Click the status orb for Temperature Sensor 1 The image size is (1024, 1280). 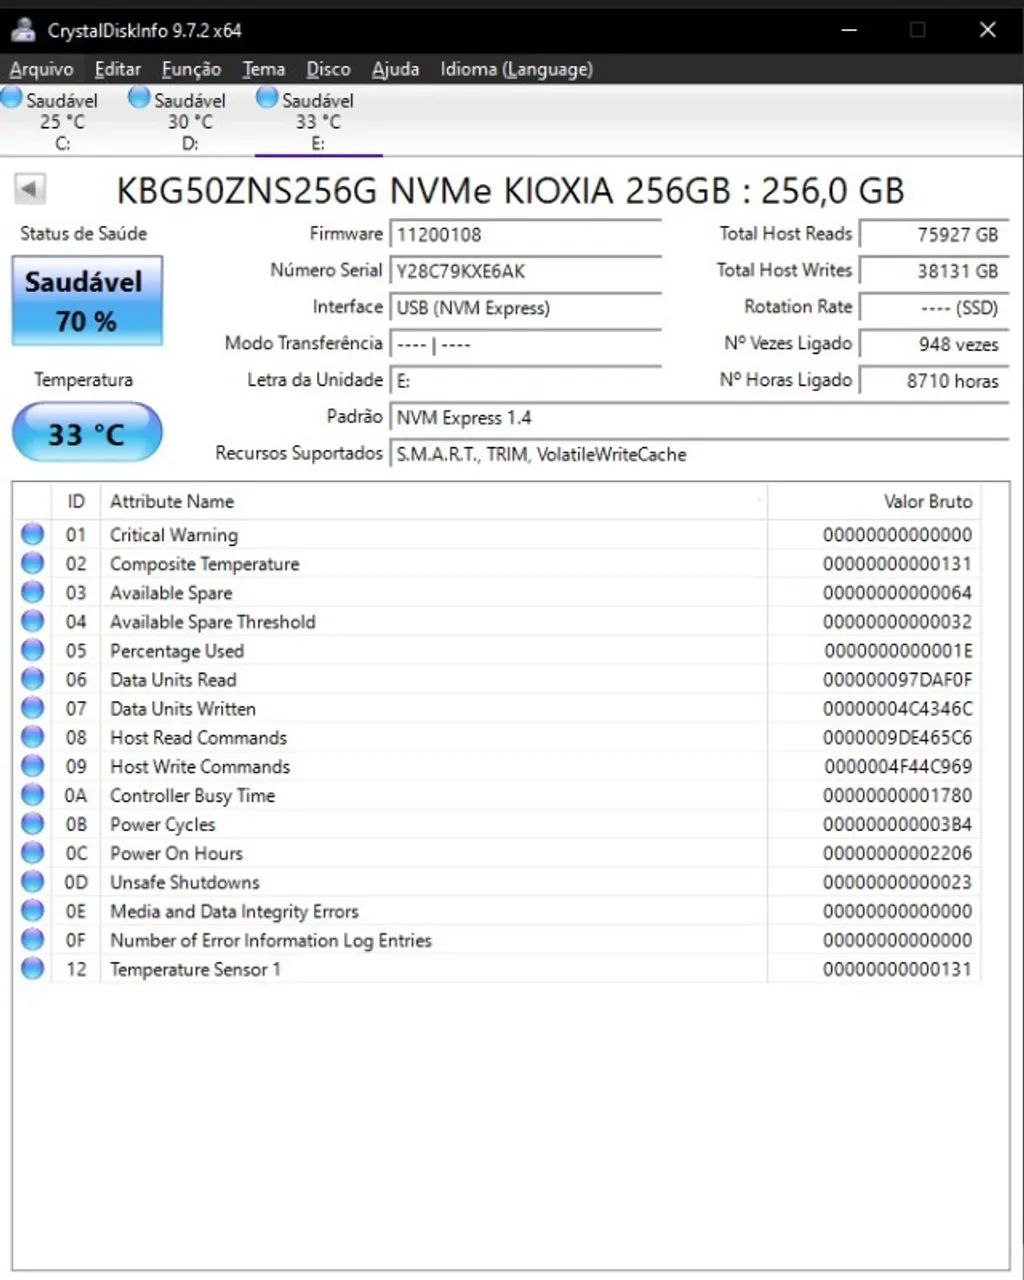pos(33,969)
